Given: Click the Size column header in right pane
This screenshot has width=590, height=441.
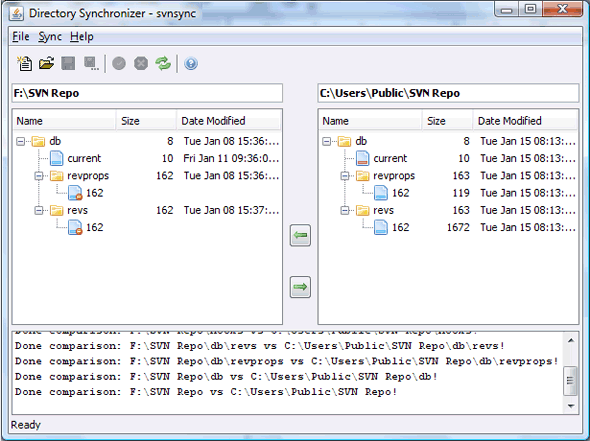Looking at the screenshot, I should (447, 121).
